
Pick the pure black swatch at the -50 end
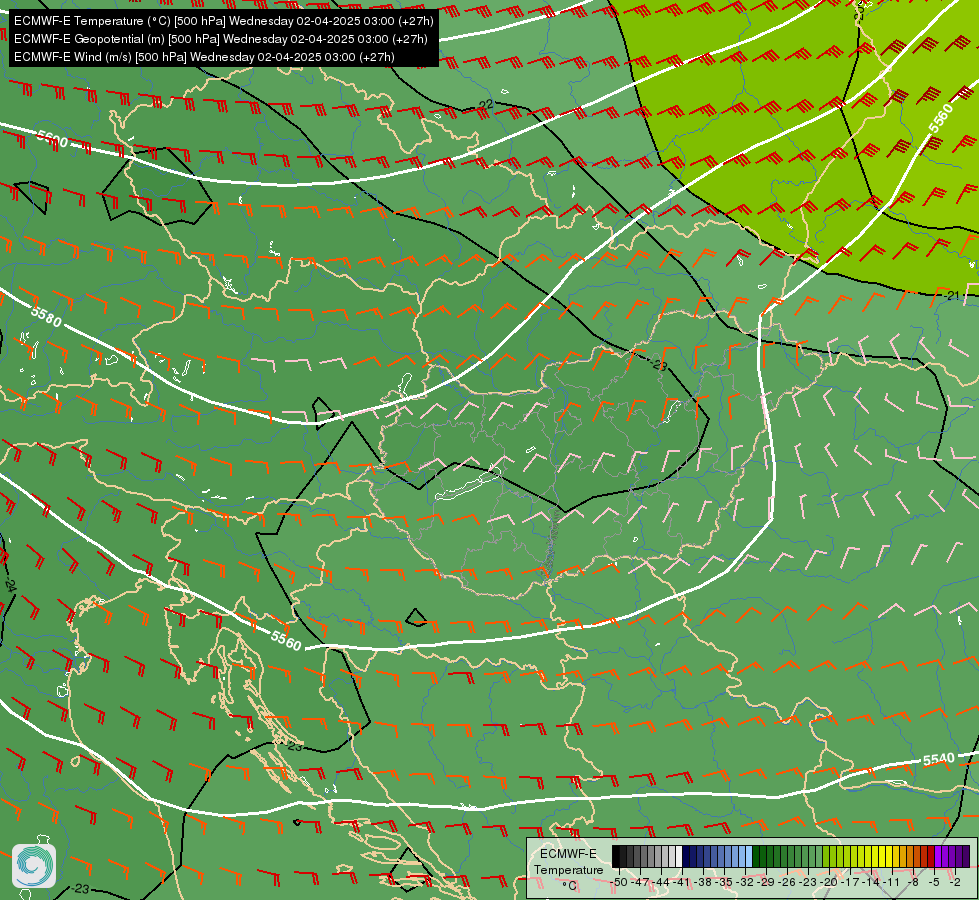616,856
